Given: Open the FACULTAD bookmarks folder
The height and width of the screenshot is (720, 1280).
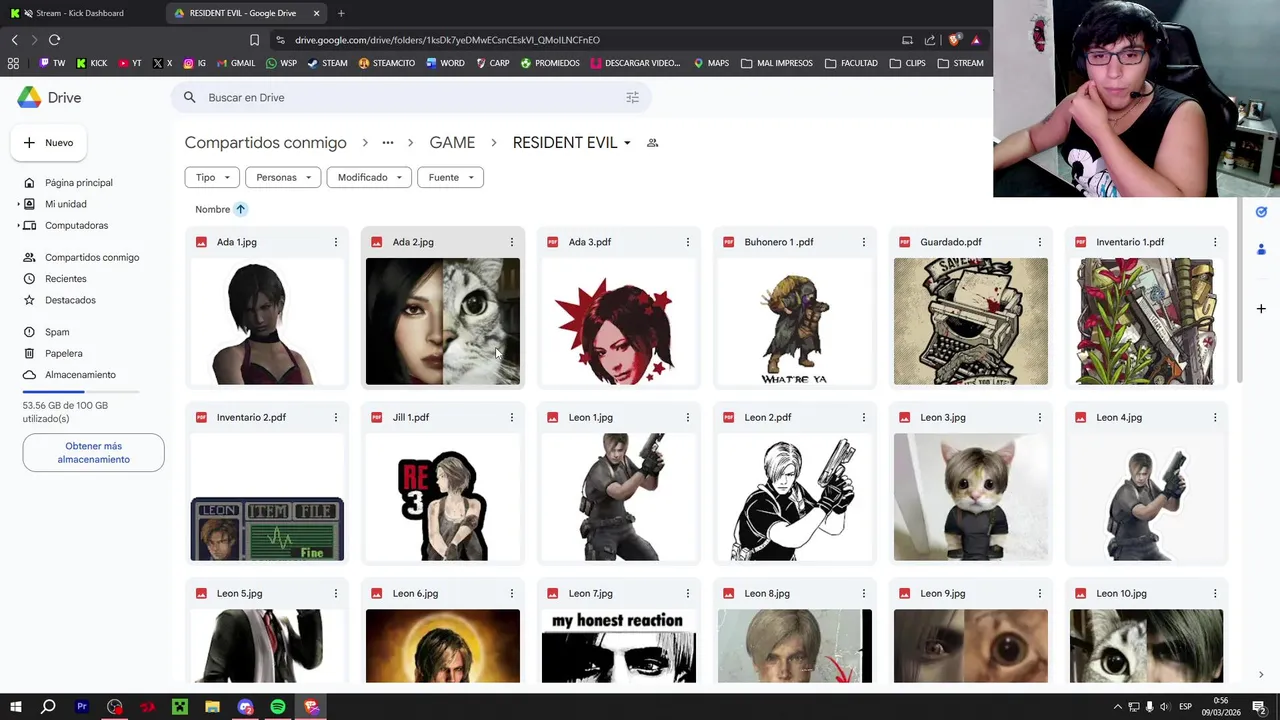Looking at the screenshot, I should pyautogui.click(x=851, y=63).
